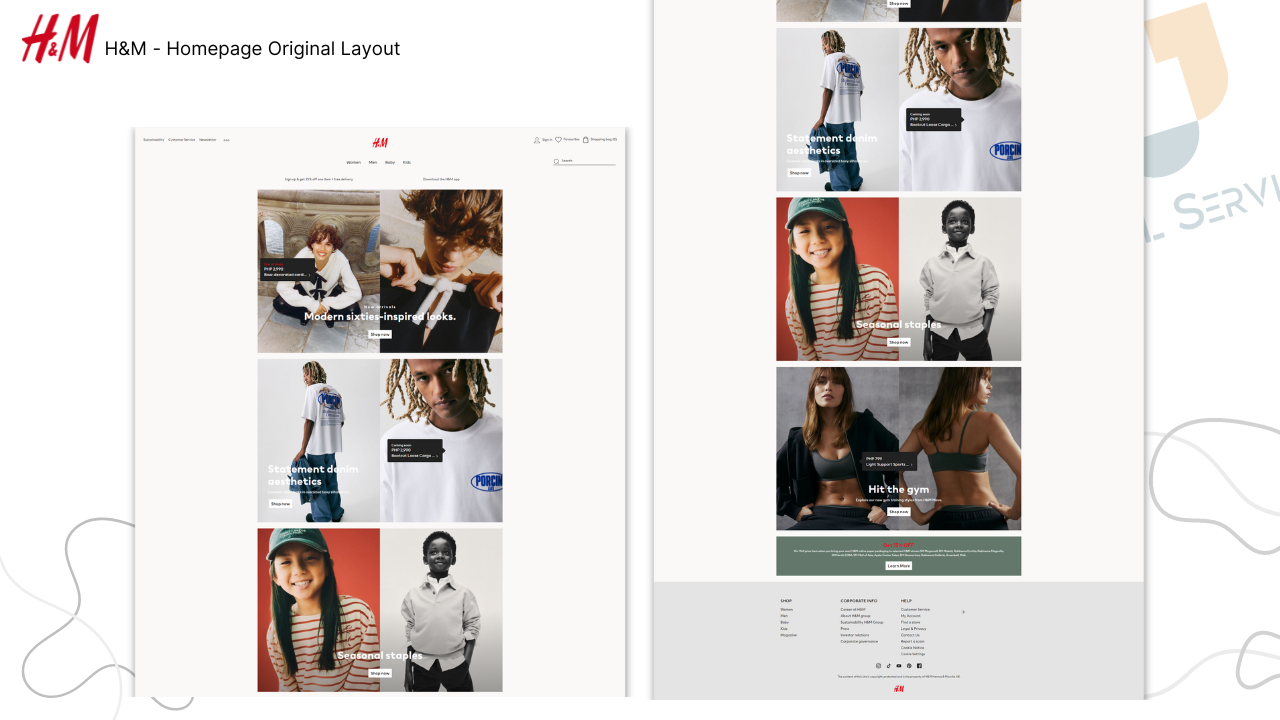Open Press in the footer Corporate Info column
This screenshot has width=1280, height=720.
coord(845,629)
